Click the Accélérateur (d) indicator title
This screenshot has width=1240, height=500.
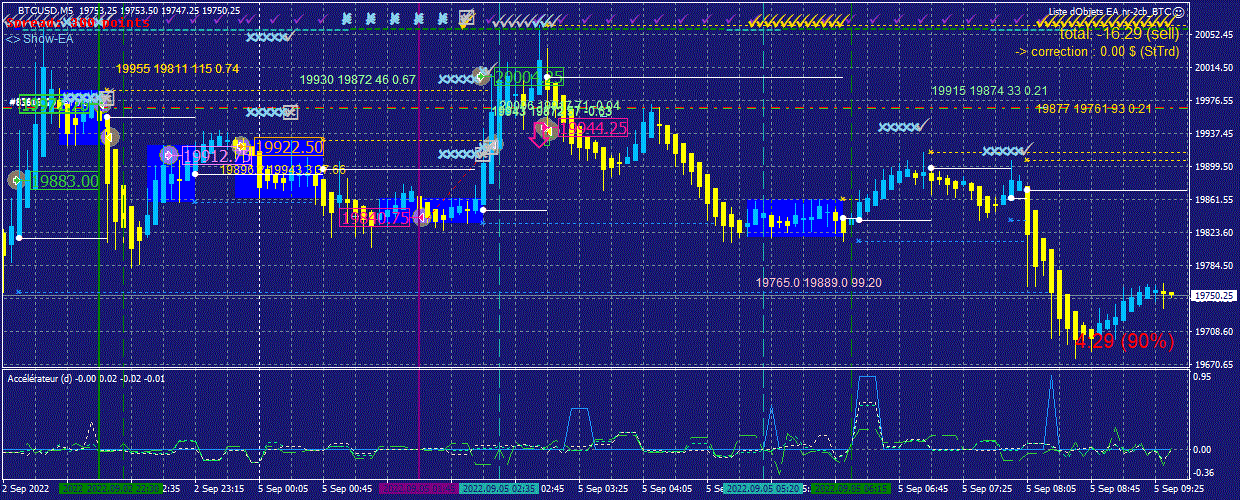(85, 379)
